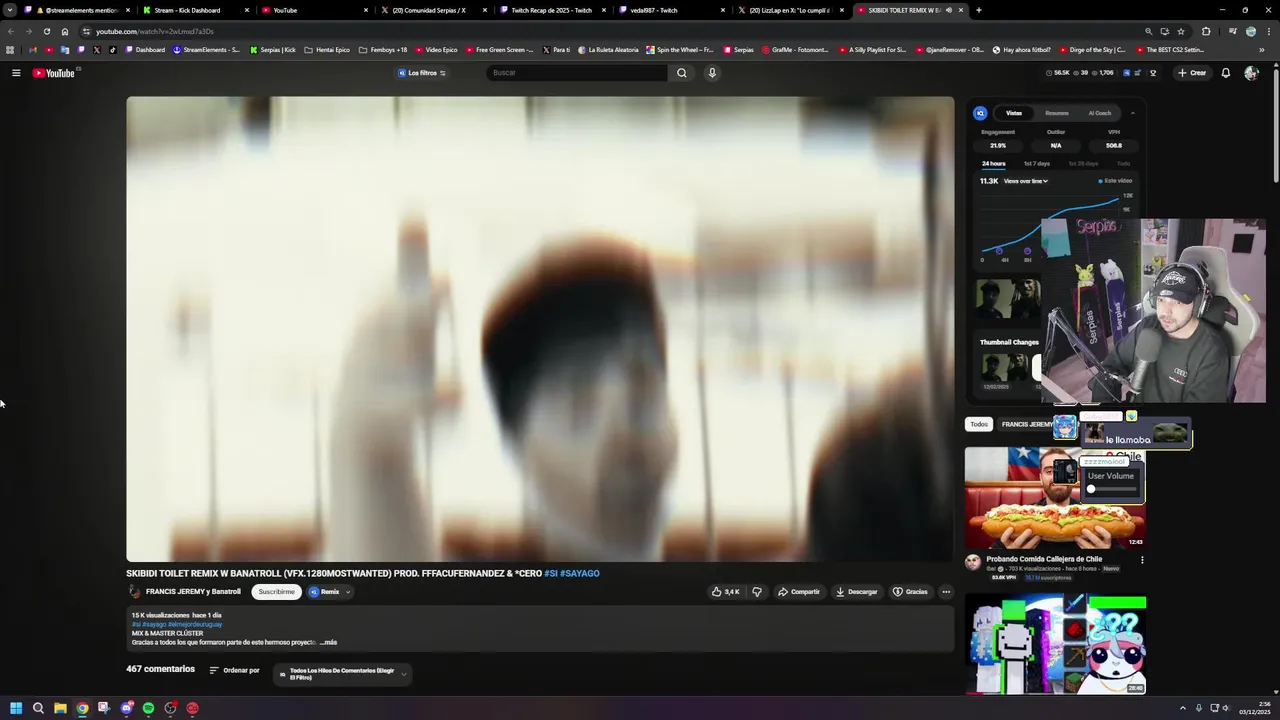Open options for Probando Comida Callejera video
The width and height of the screenshot is (1280, 720).
click(1142, 560)
